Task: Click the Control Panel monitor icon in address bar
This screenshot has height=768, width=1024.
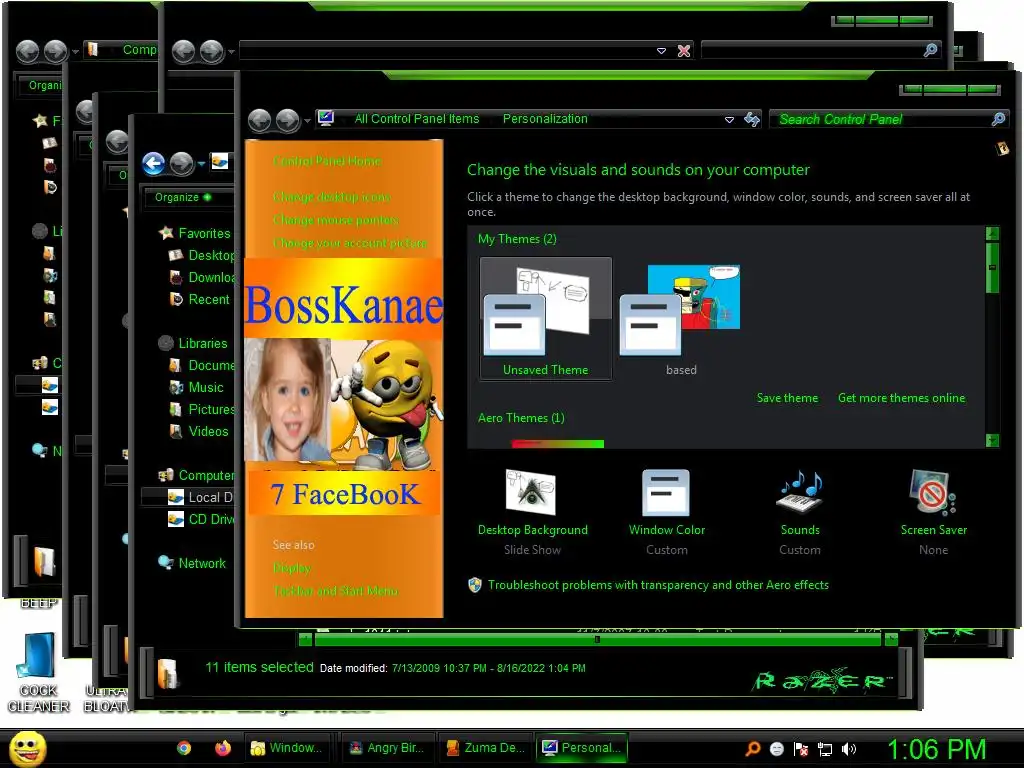Action: click(326, 118)
